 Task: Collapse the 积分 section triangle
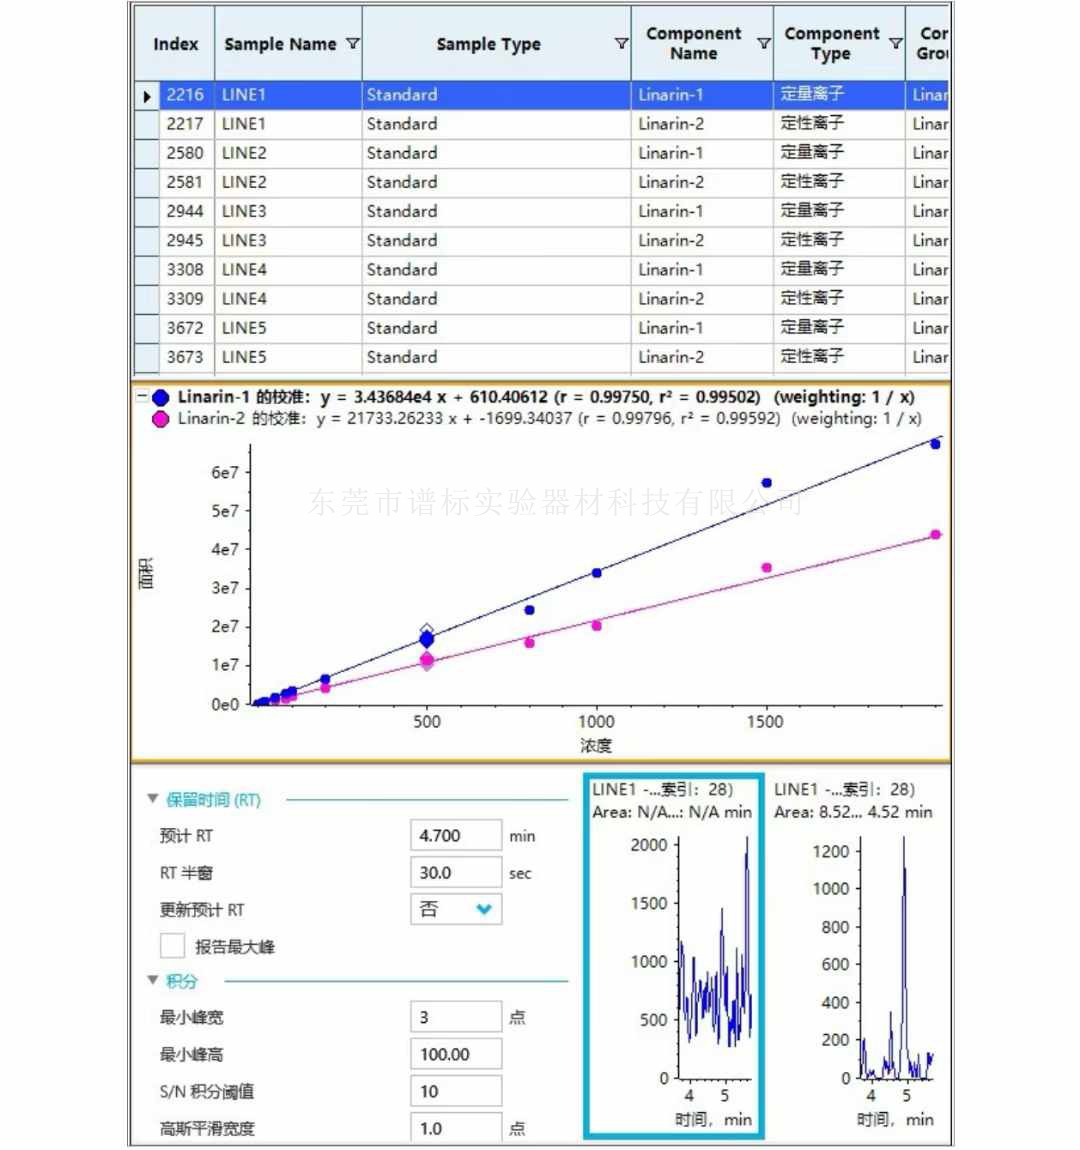(x=153, y=981)
